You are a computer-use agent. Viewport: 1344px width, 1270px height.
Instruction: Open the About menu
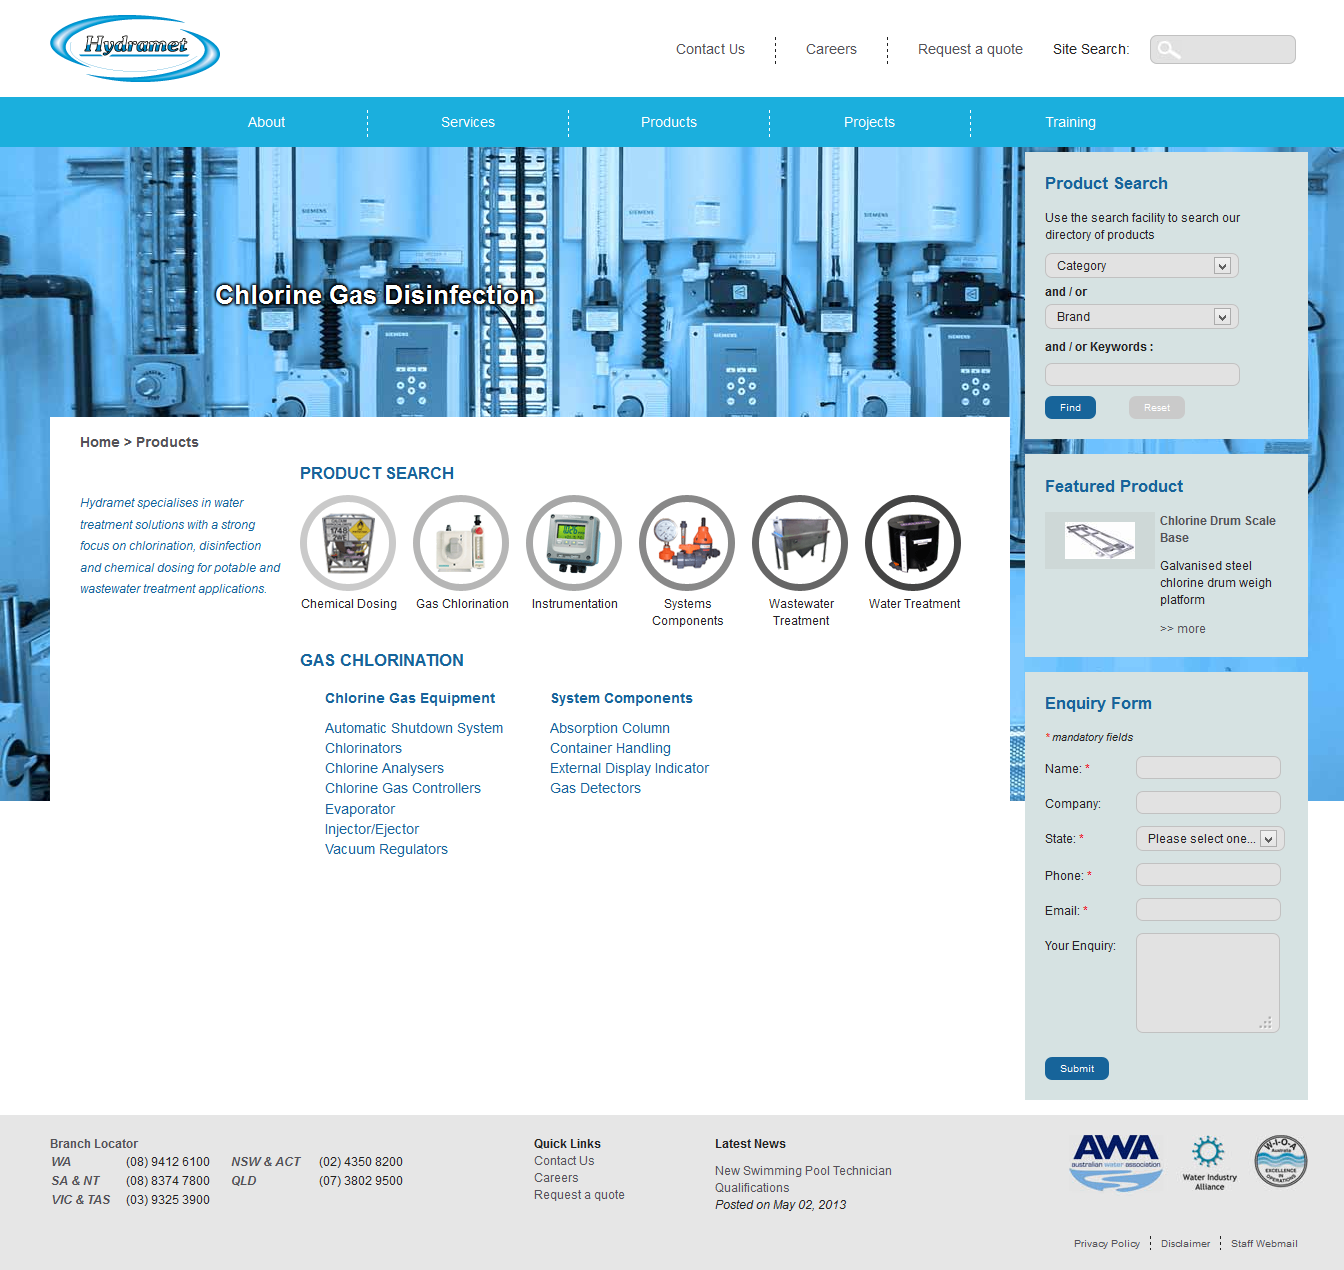(x=267, y=122)
